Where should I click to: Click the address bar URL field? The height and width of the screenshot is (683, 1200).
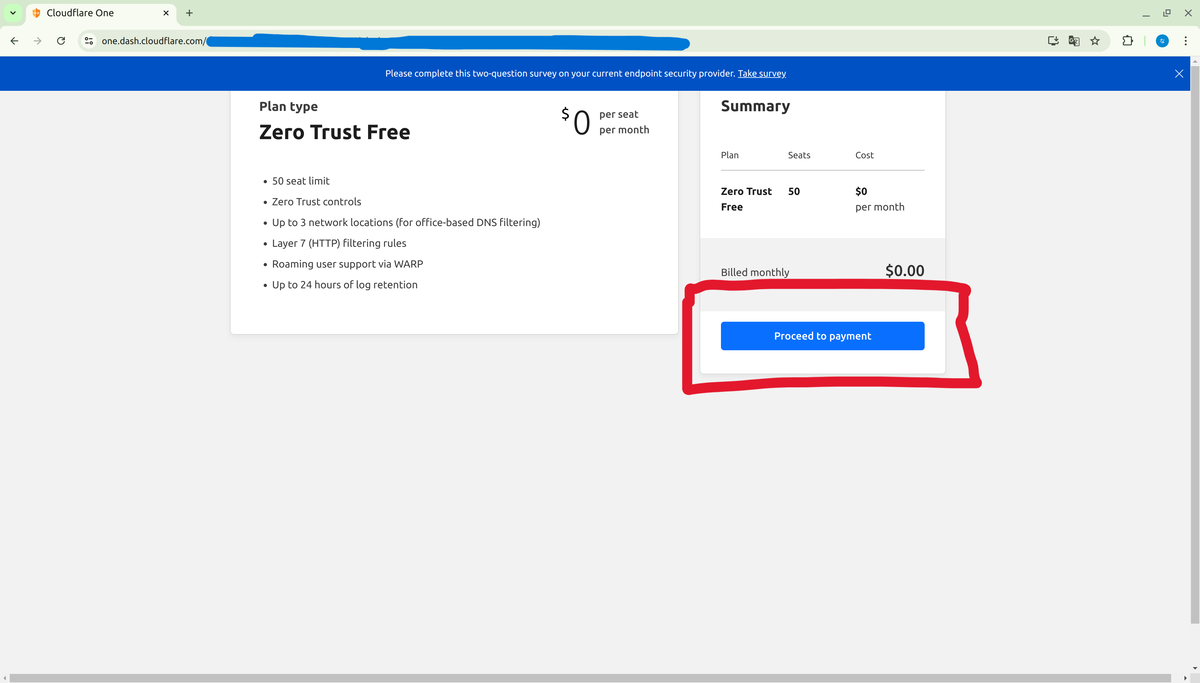[560, 41]
